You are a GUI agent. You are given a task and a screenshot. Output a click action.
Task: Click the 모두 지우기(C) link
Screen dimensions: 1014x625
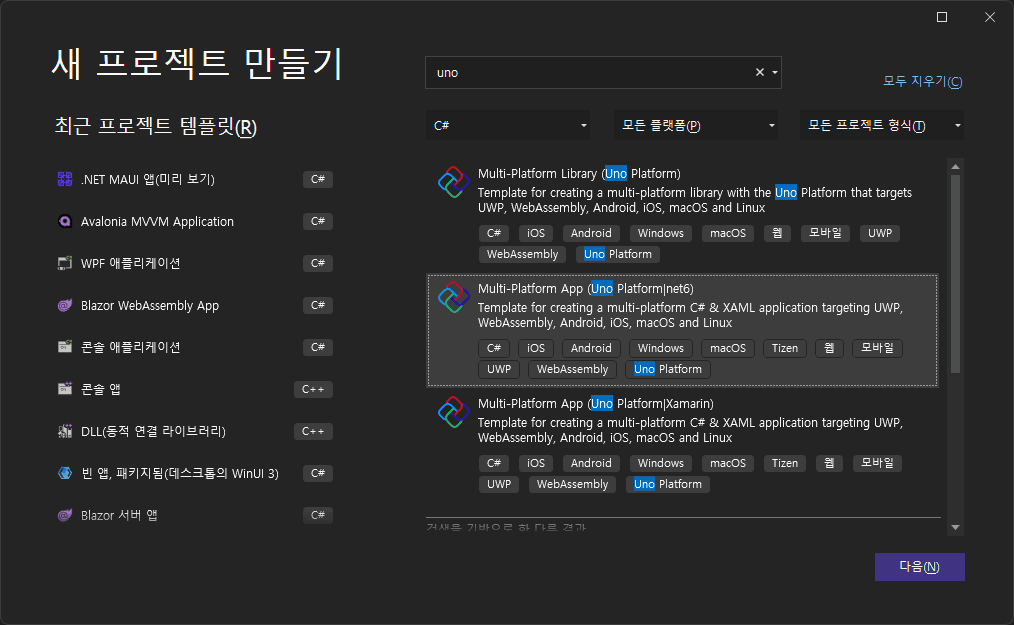922,81
